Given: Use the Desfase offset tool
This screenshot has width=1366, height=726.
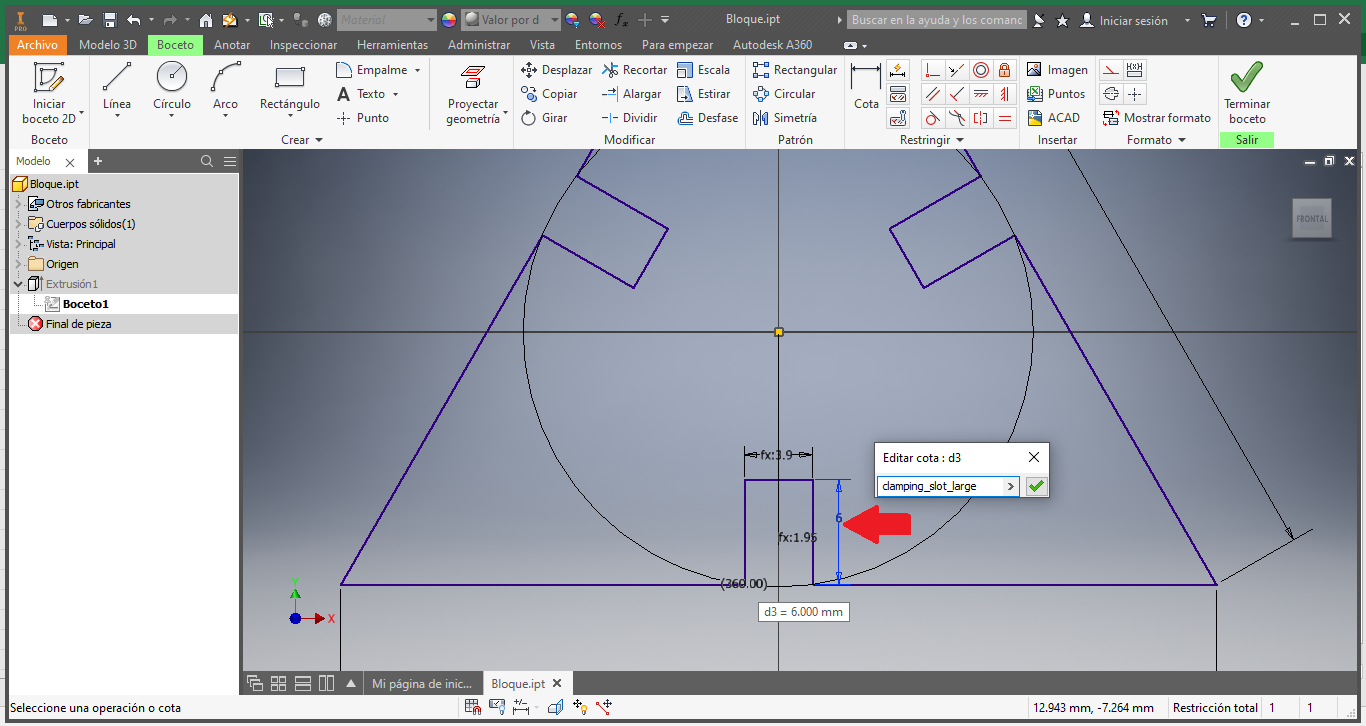Looking at the screenshot, I should coord(707,118).
